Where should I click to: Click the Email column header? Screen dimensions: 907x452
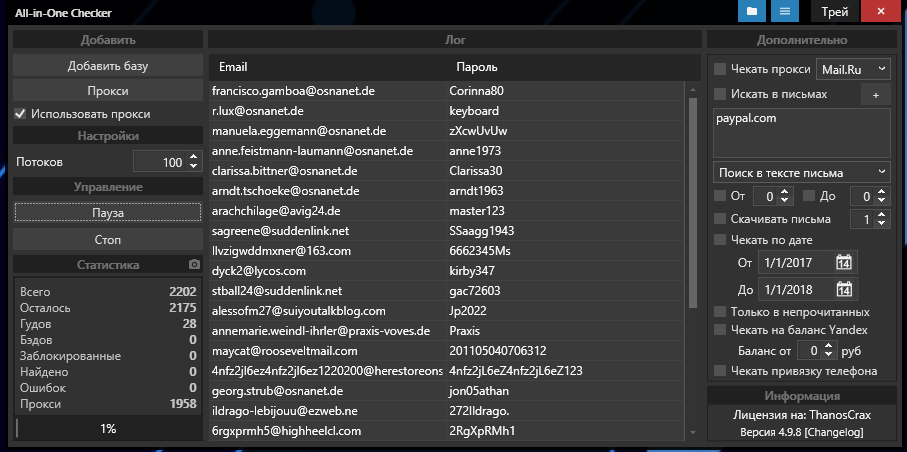pyautogui.click(x=233, y=67)
